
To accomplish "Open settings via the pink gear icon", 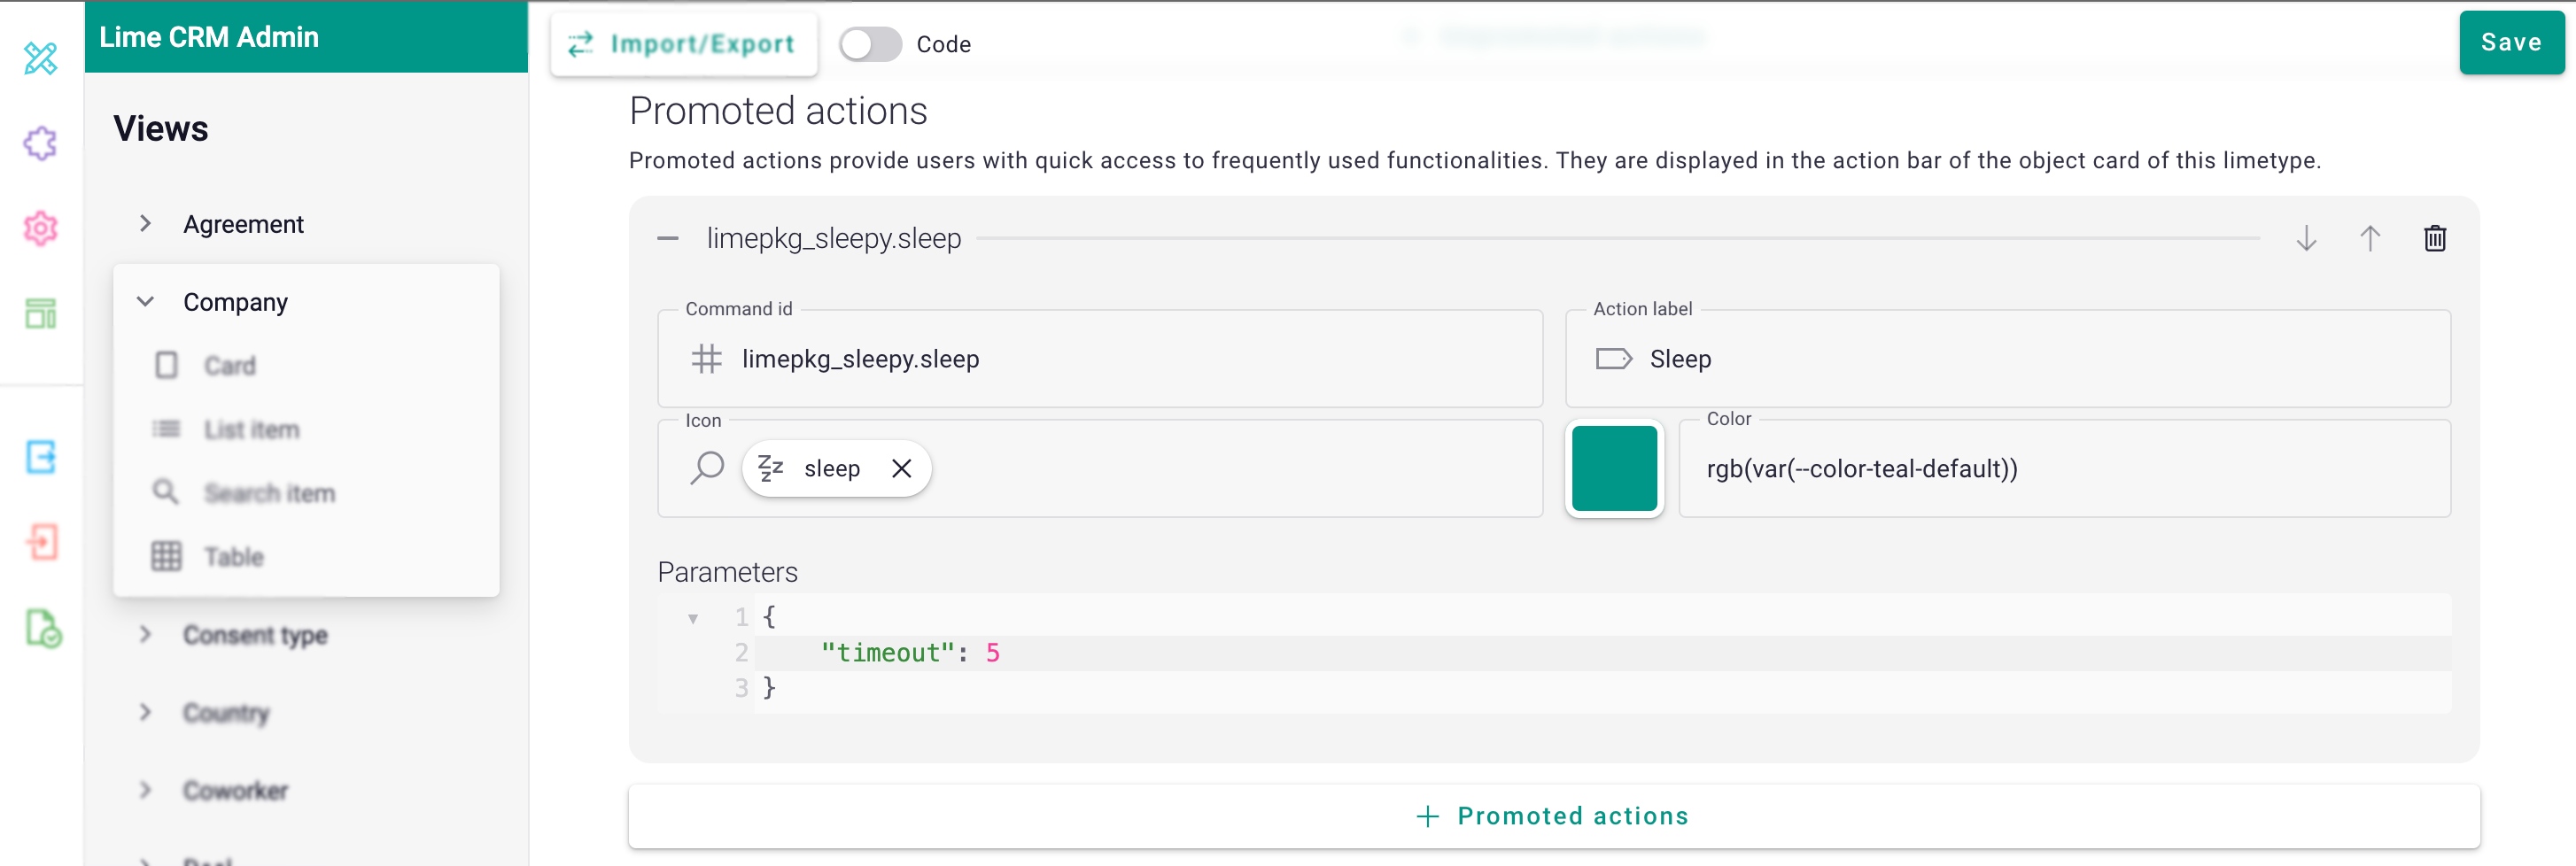I will click(40, 228).
